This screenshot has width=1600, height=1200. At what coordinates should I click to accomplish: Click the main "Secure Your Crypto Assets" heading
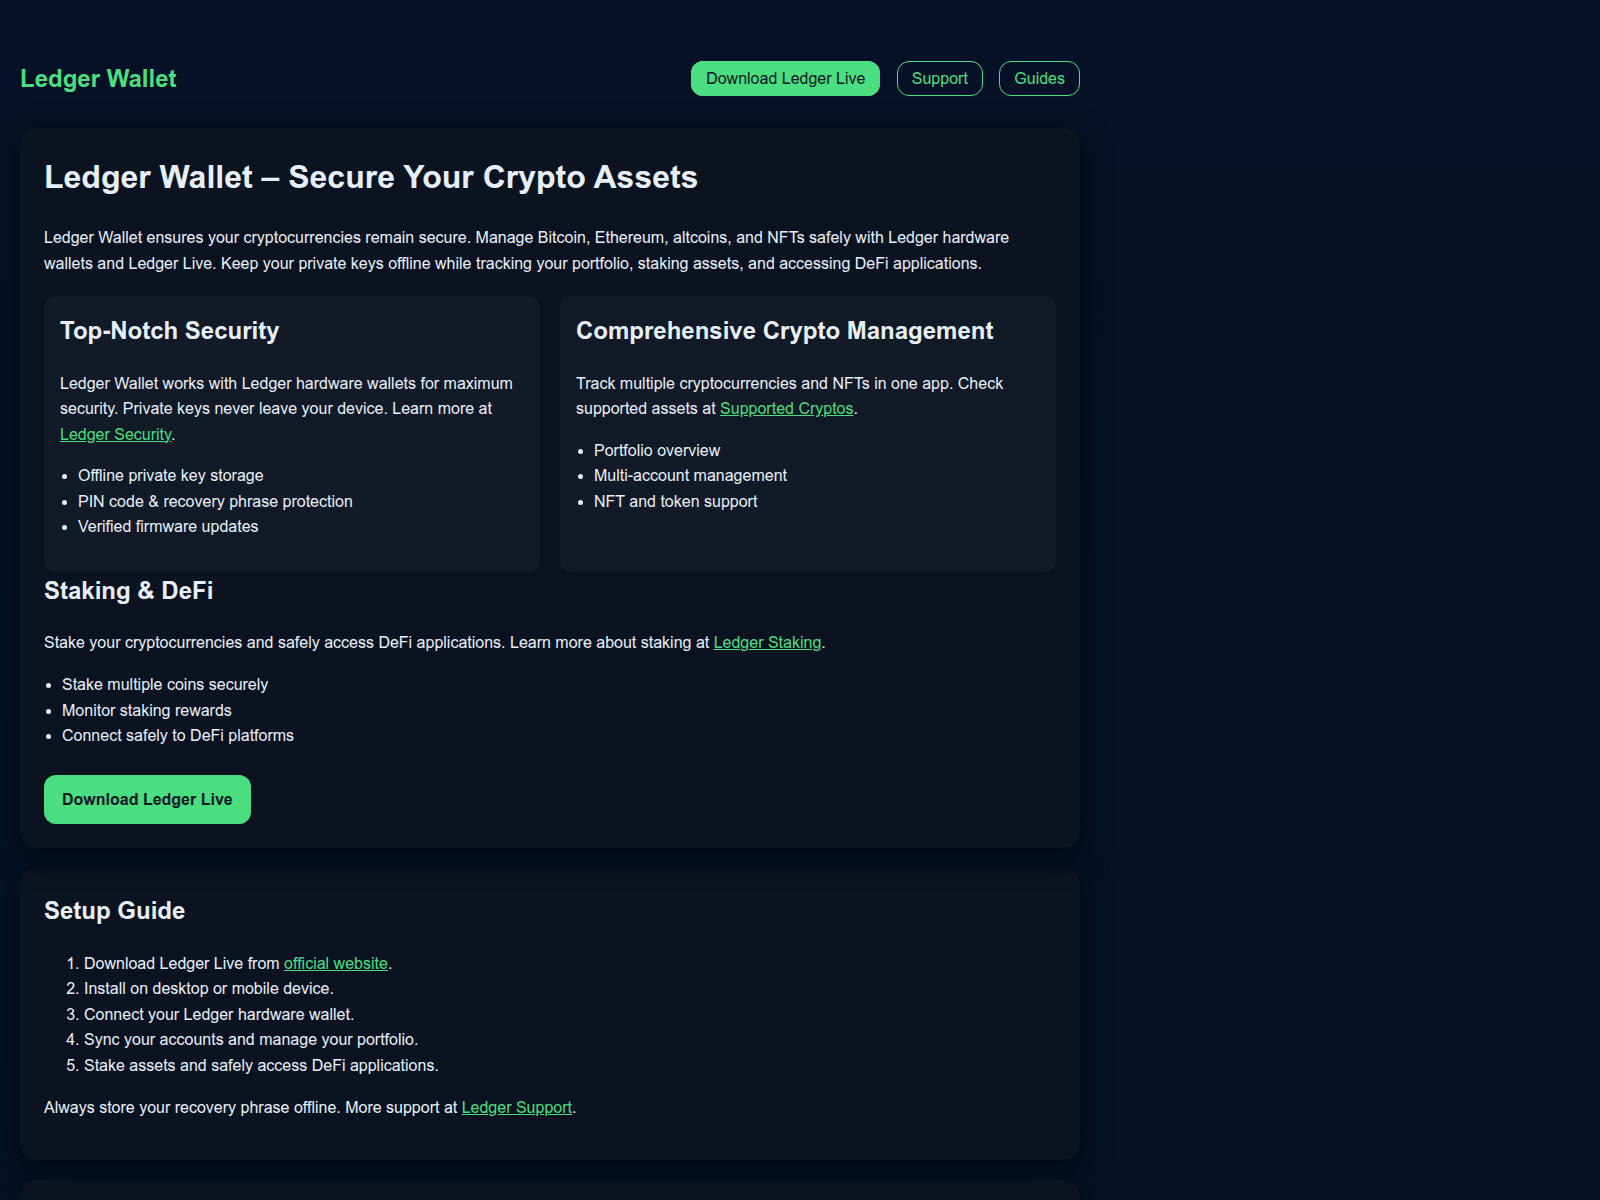point(371,177)
